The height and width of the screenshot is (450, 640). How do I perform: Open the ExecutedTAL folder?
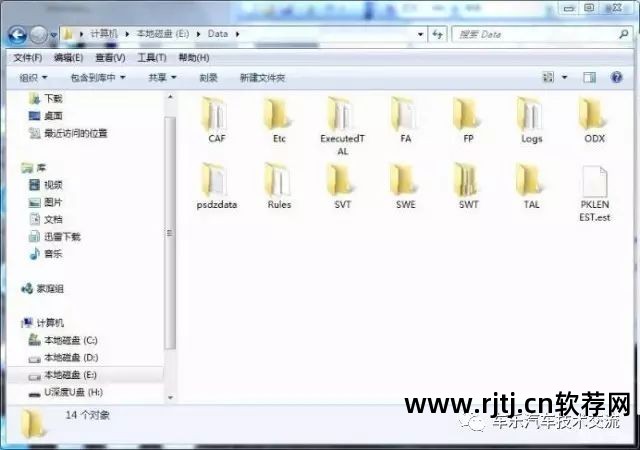[342, 127]
